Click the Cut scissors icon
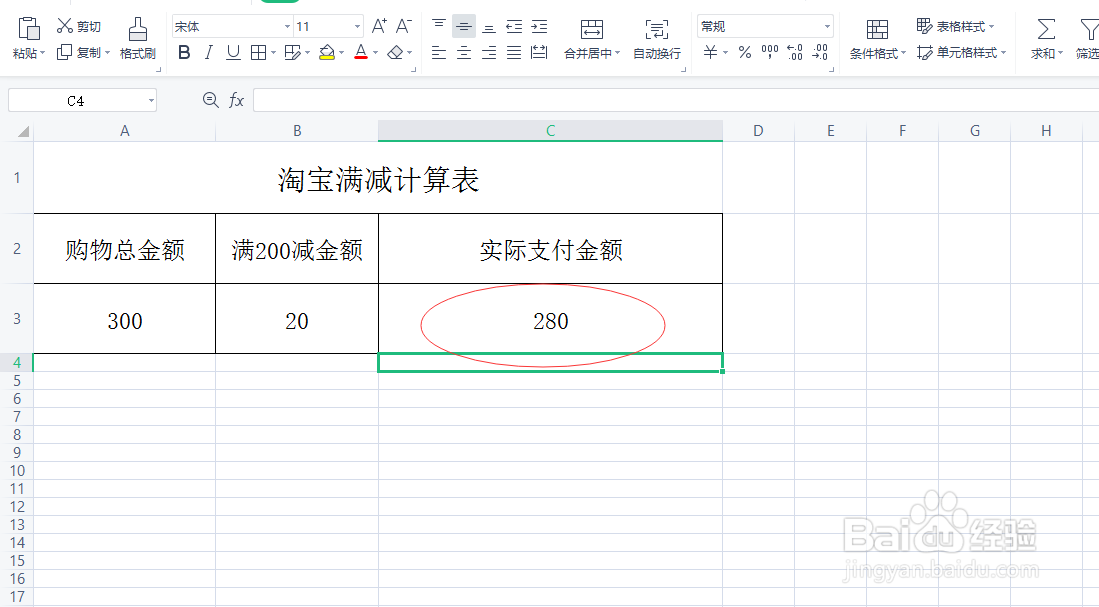Viewport: 1099px width, 607px height. (x=64, y=26)
